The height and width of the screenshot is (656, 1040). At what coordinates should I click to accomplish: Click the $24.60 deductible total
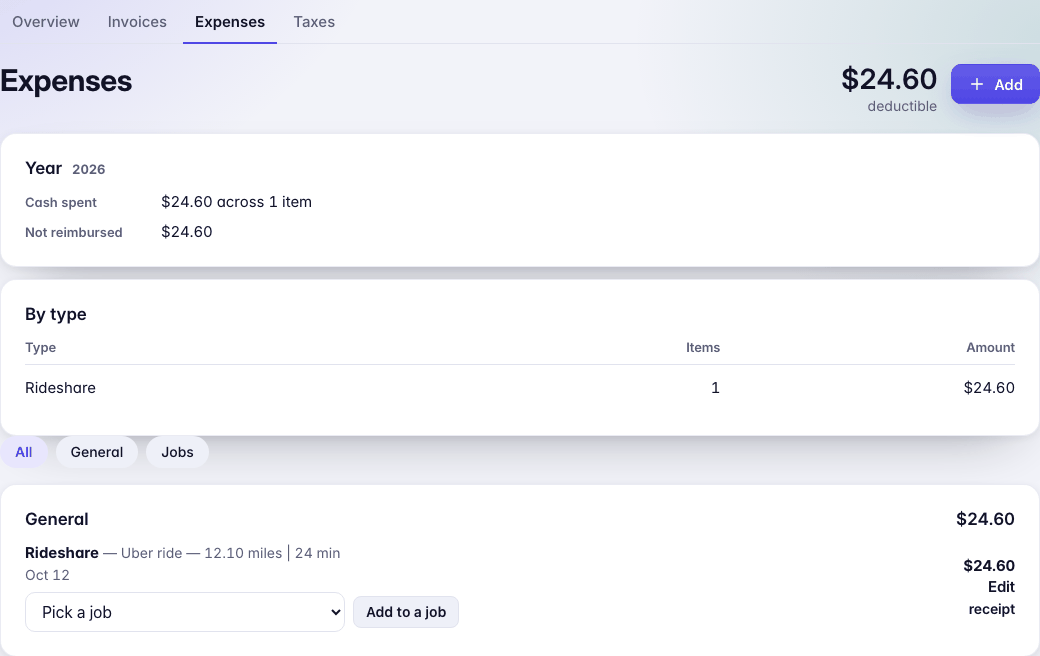[889, 80]
